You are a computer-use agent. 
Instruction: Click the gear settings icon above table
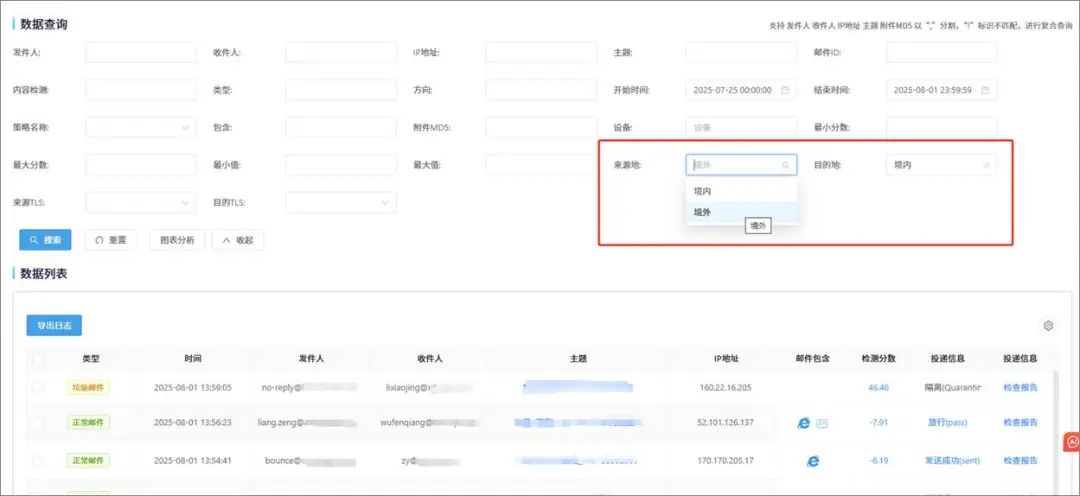pyautogui.click(x=1048, y=325)
